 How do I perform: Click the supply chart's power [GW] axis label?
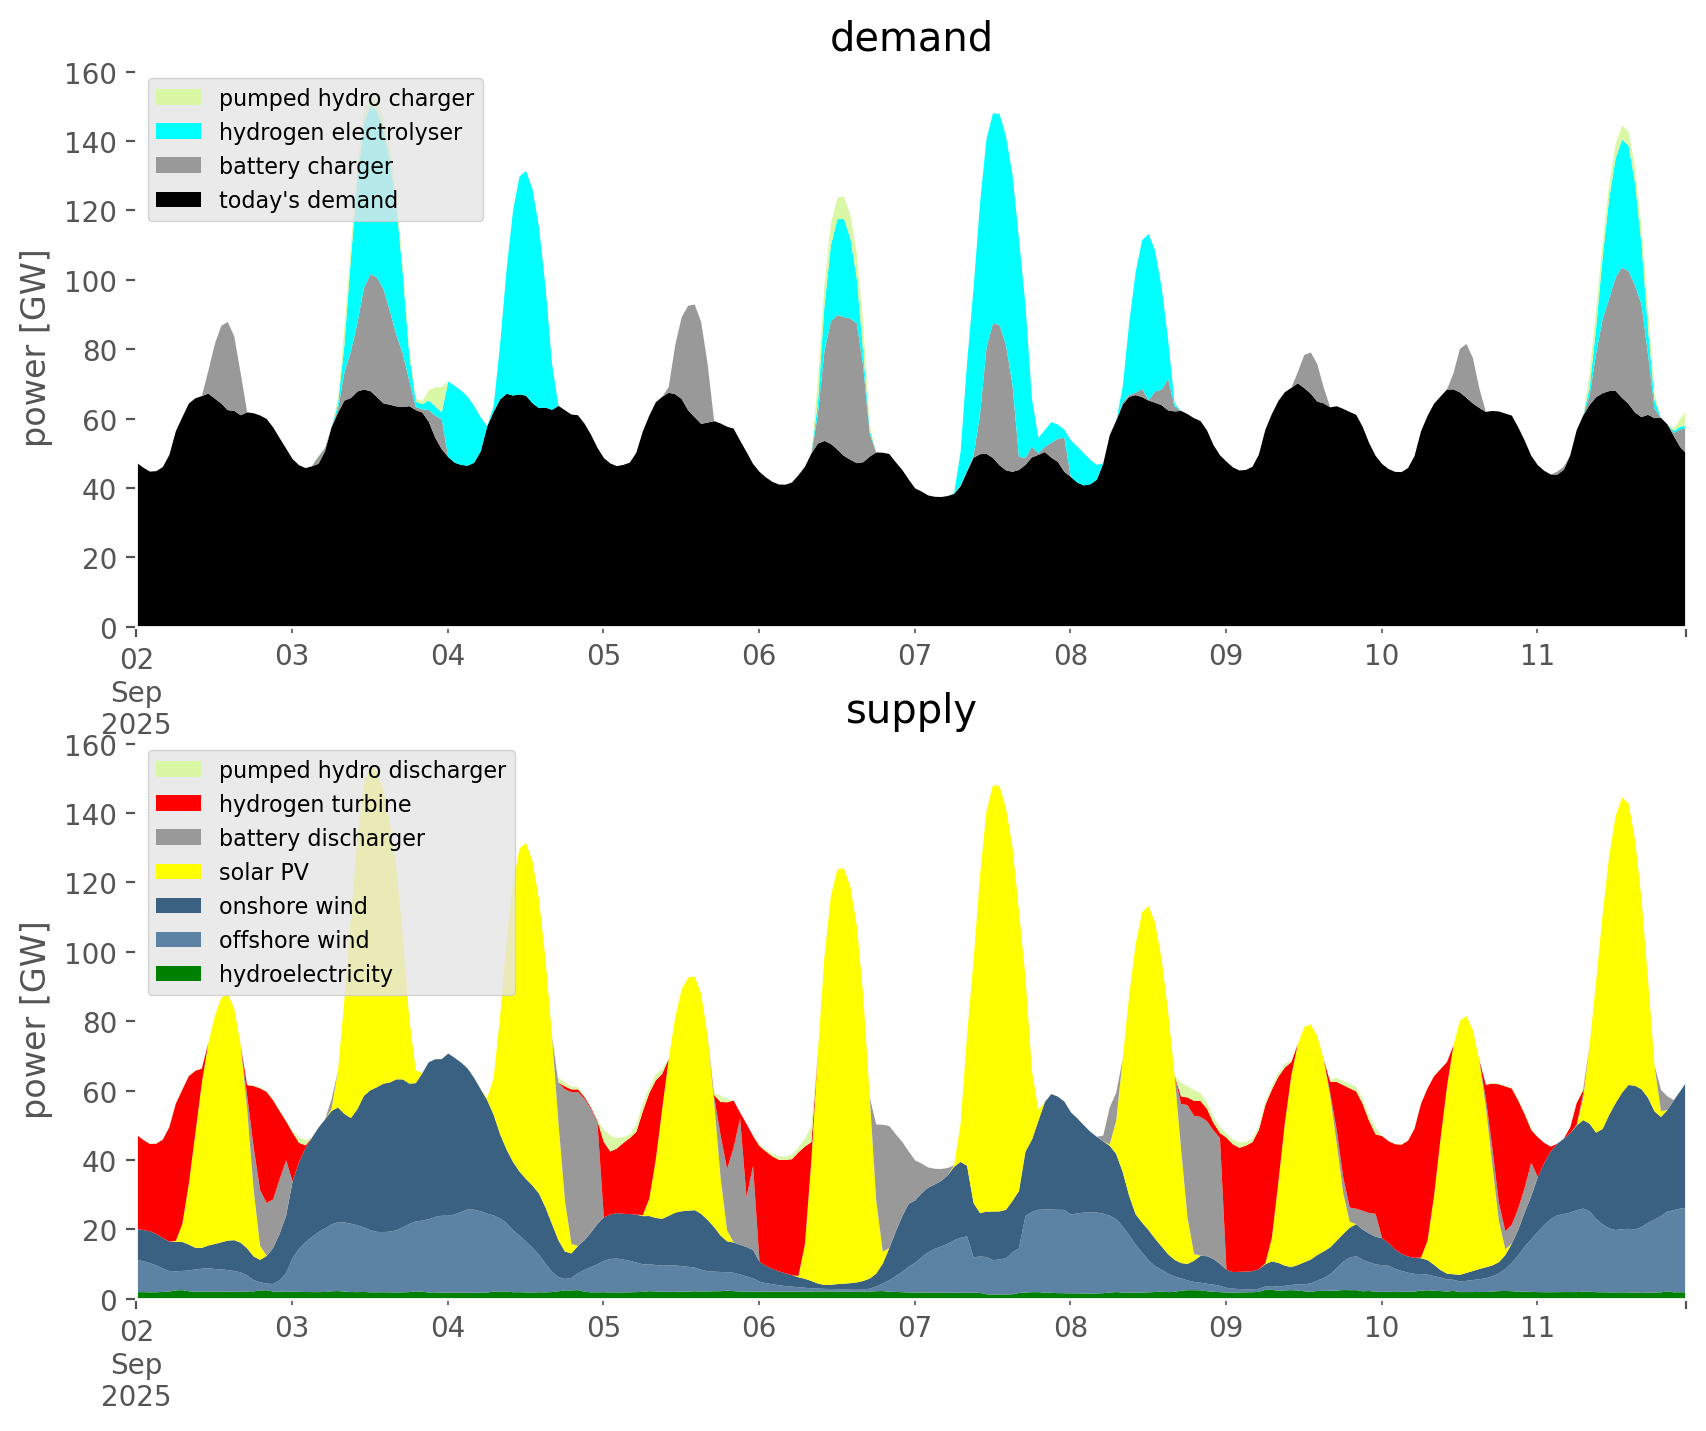coord(35,1020)
